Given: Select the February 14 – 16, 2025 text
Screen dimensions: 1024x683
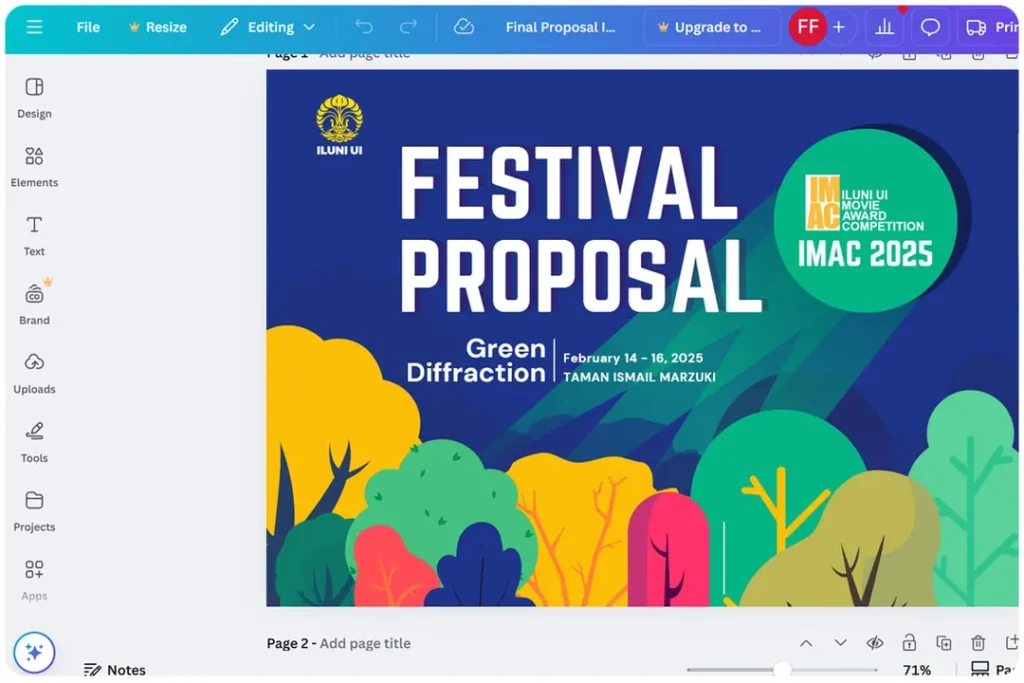Looking at the screenshot, I should 633,358.
